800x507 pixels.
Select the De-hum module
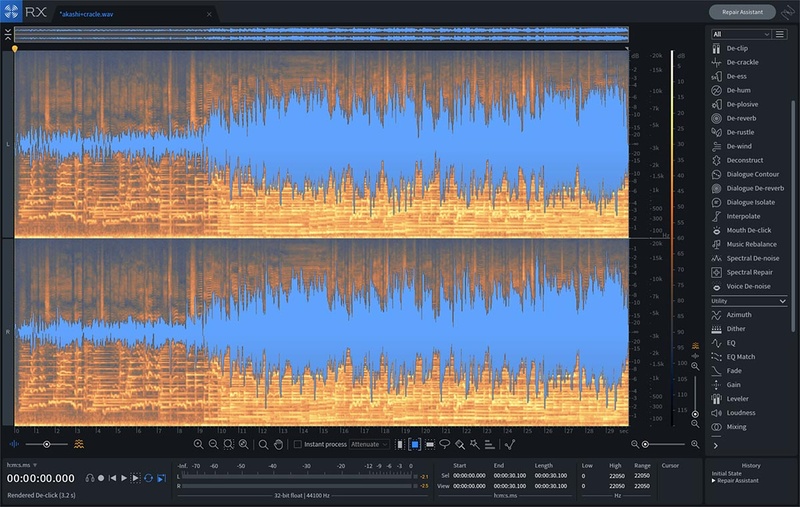tap(738, 90)
